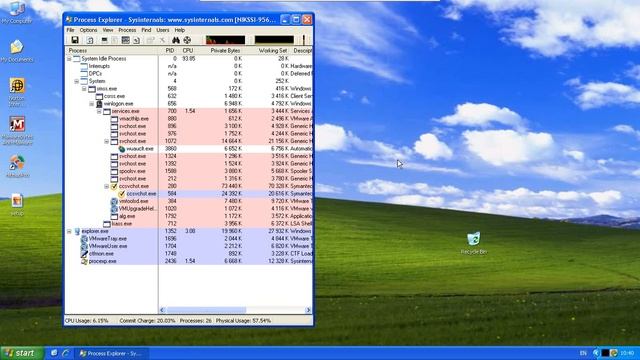Click Physical Usage value in status bar
Viewport: 640px width, 360px height.
[243, 321]
